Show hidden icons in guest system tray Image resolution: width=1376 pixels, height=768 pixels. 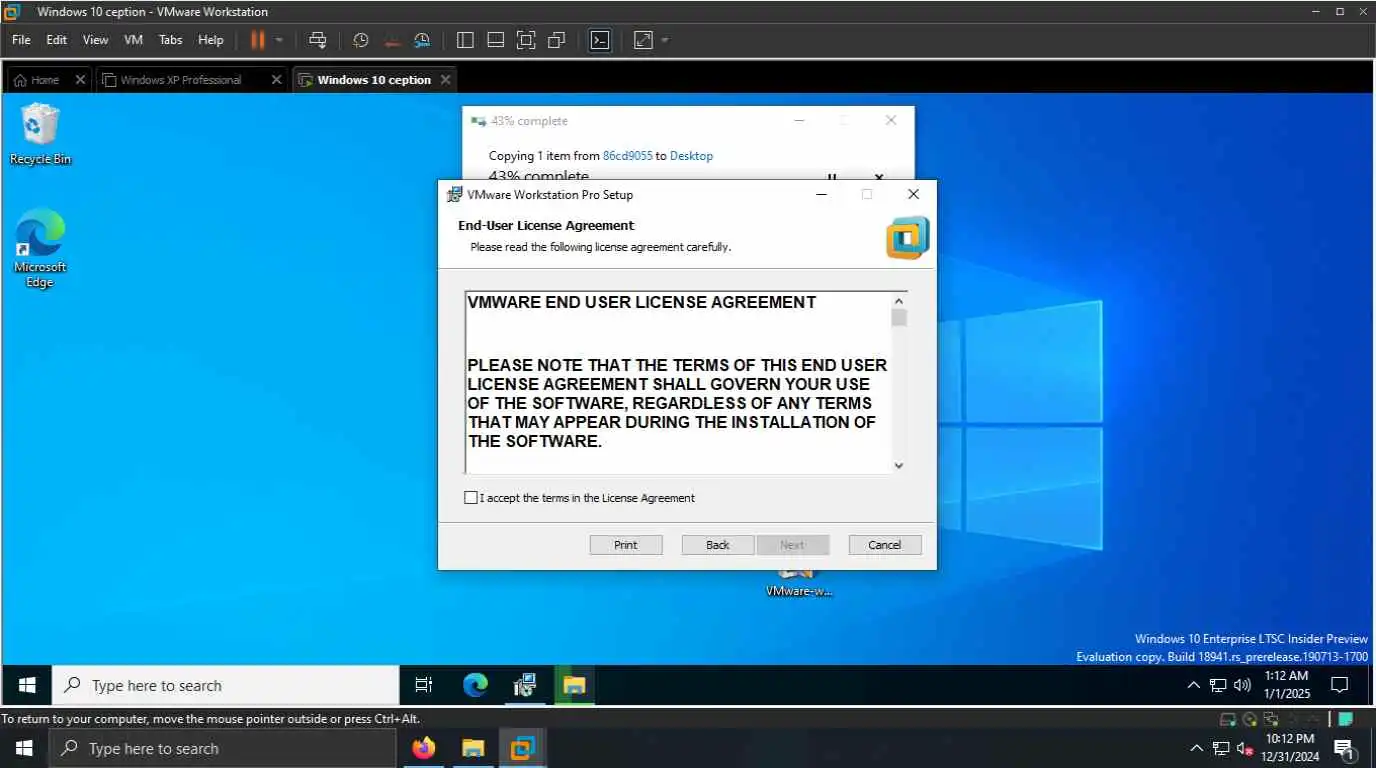[1193, 685]
